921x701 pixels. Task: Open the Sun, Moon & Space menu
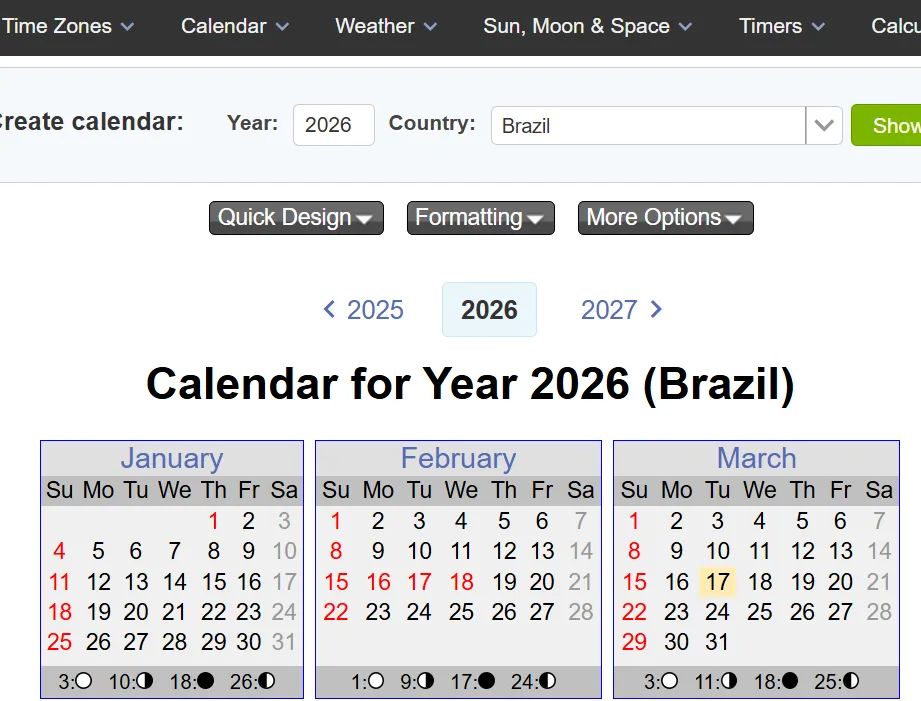(x=587, y=26)
